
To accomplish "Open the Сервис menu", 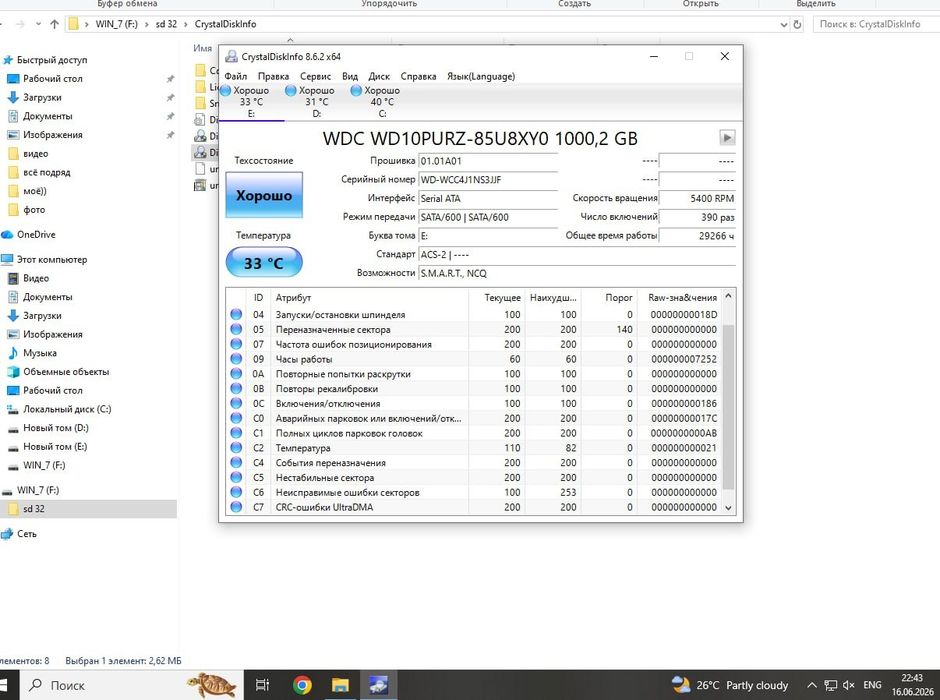I will 315,76.
